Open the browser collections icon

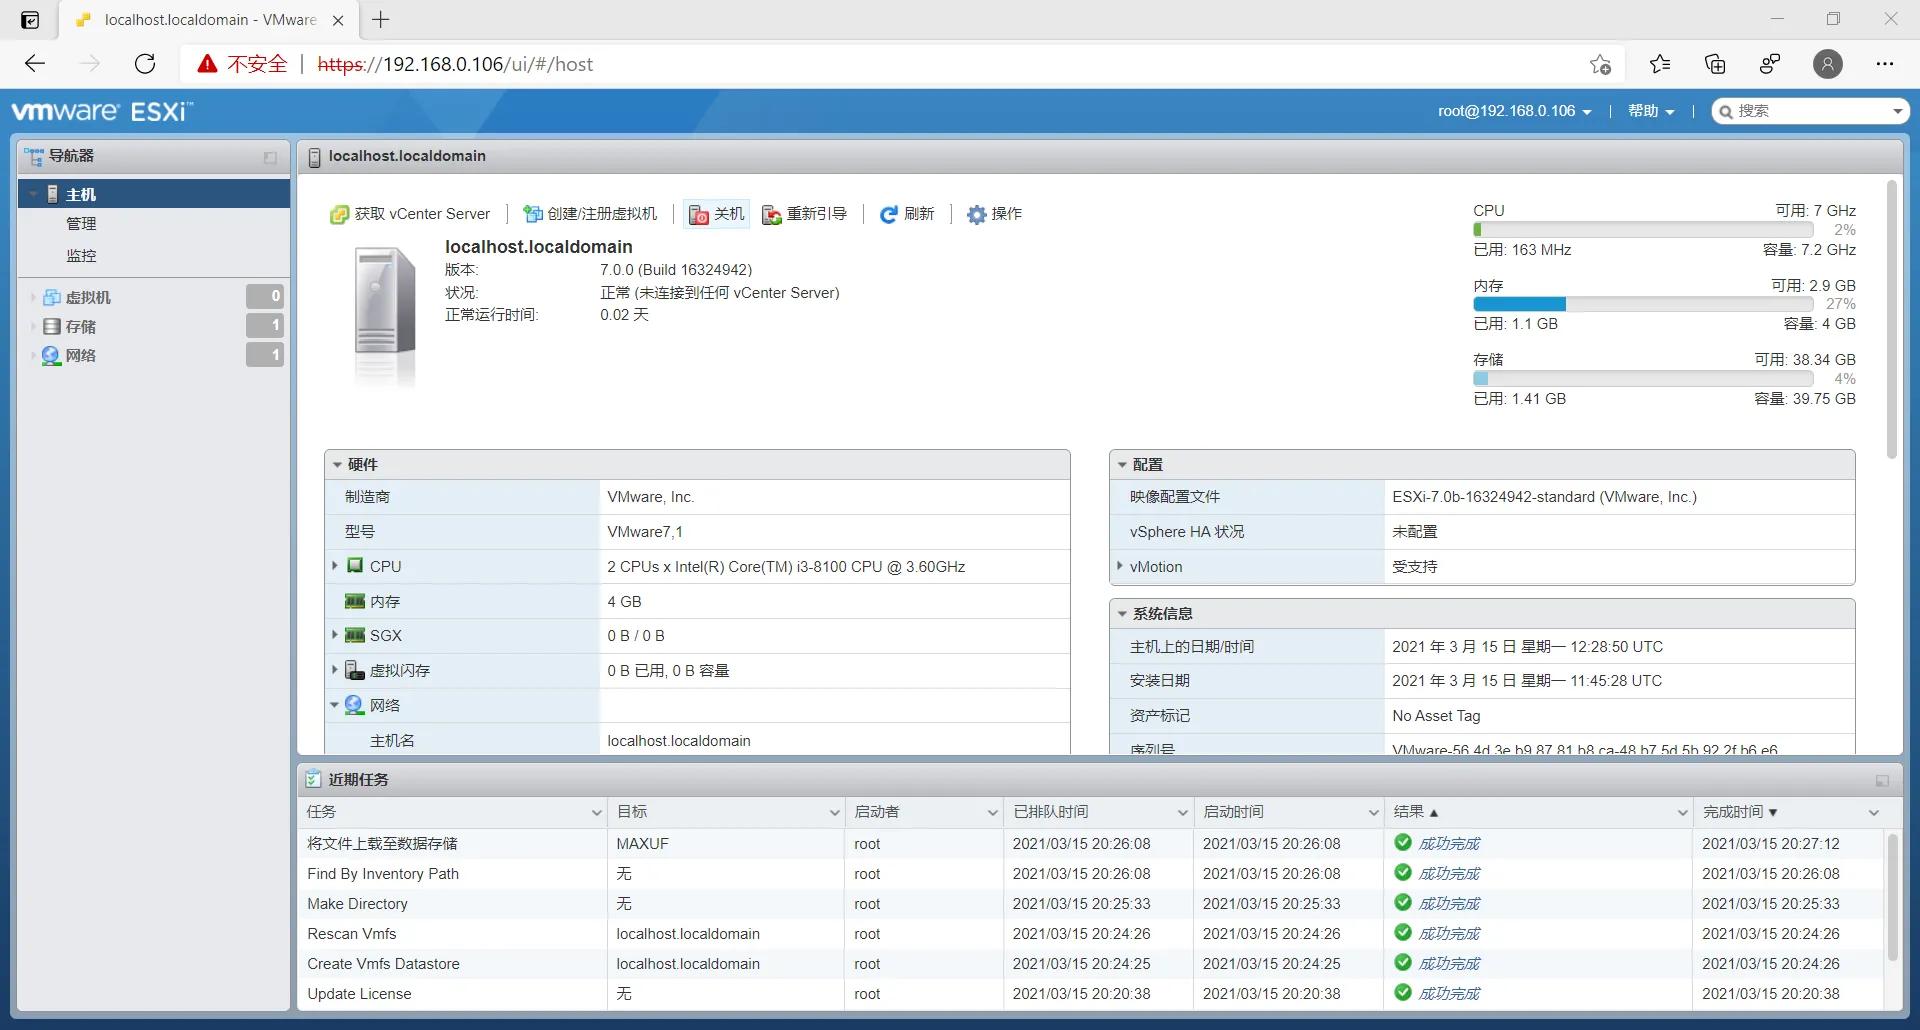(x=1715, y=64)
